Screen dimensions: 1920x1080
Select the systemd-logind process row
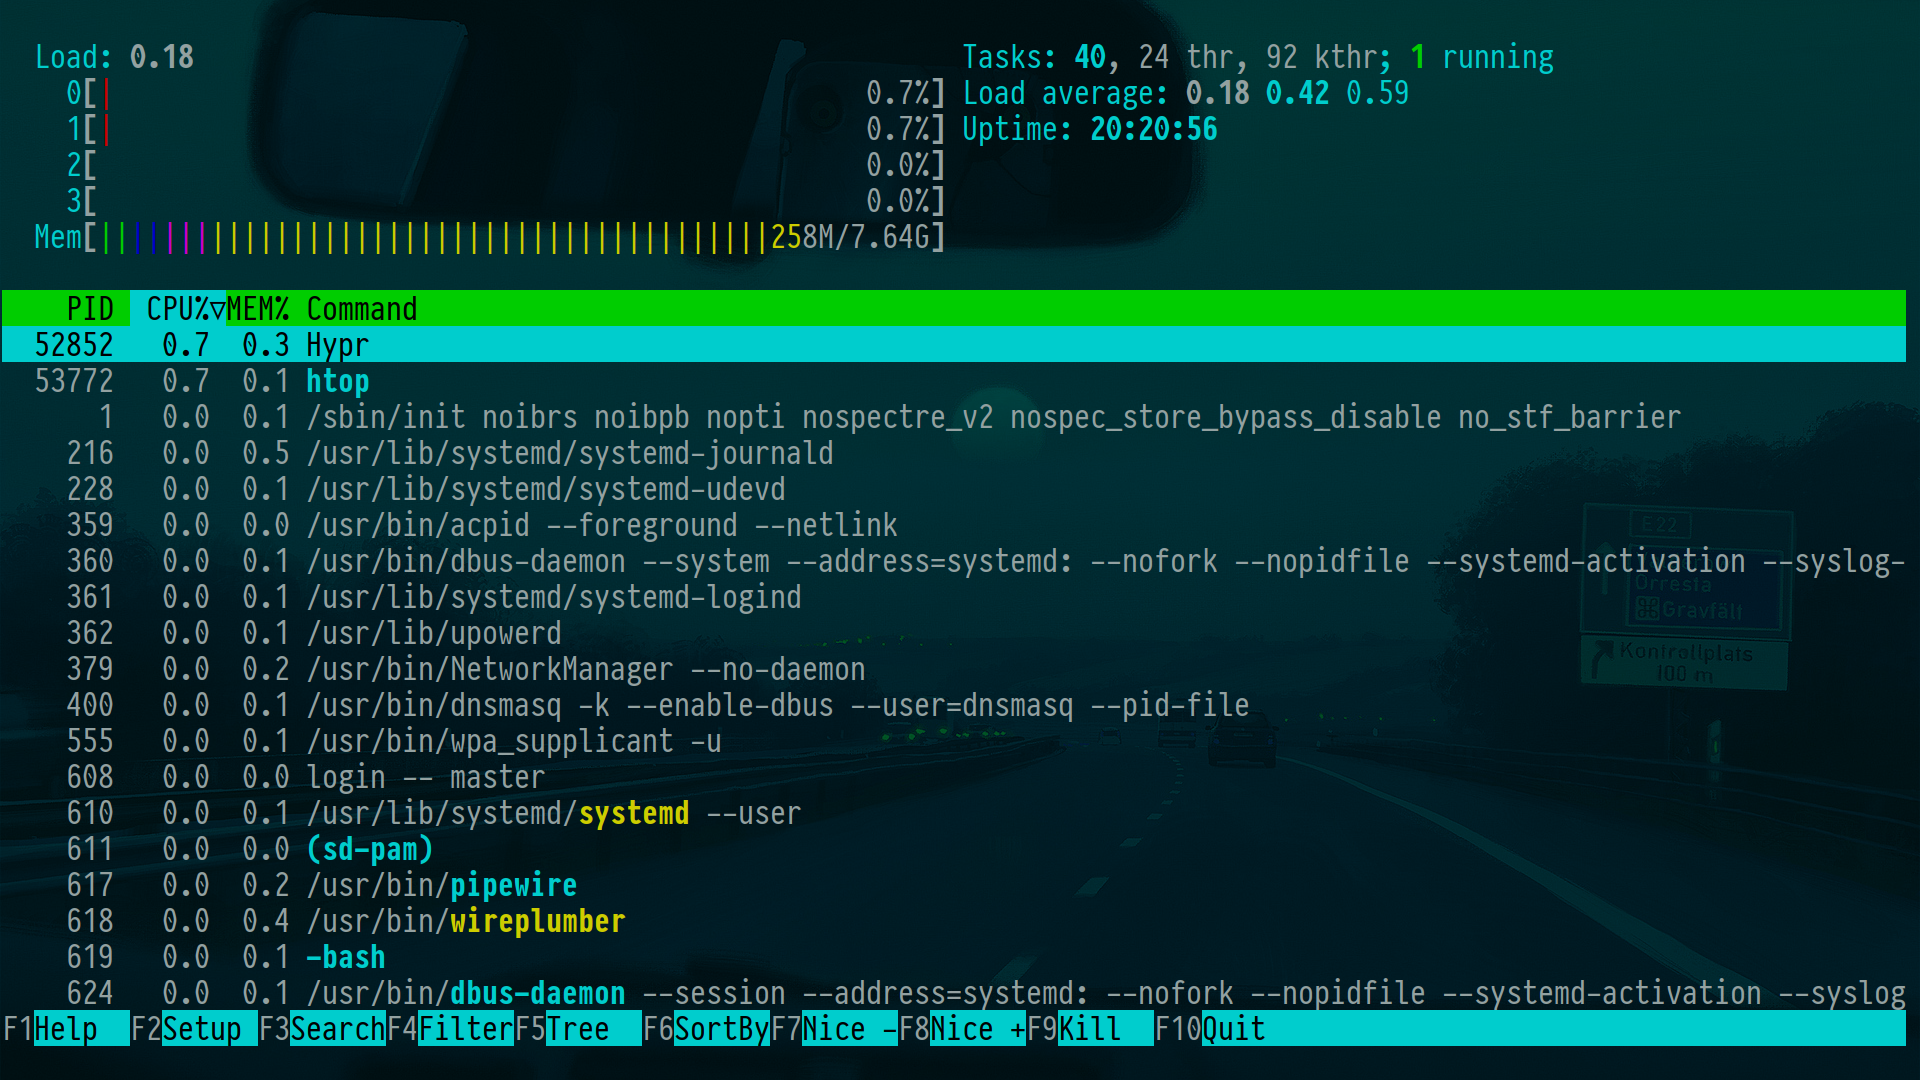pos(954,596)
